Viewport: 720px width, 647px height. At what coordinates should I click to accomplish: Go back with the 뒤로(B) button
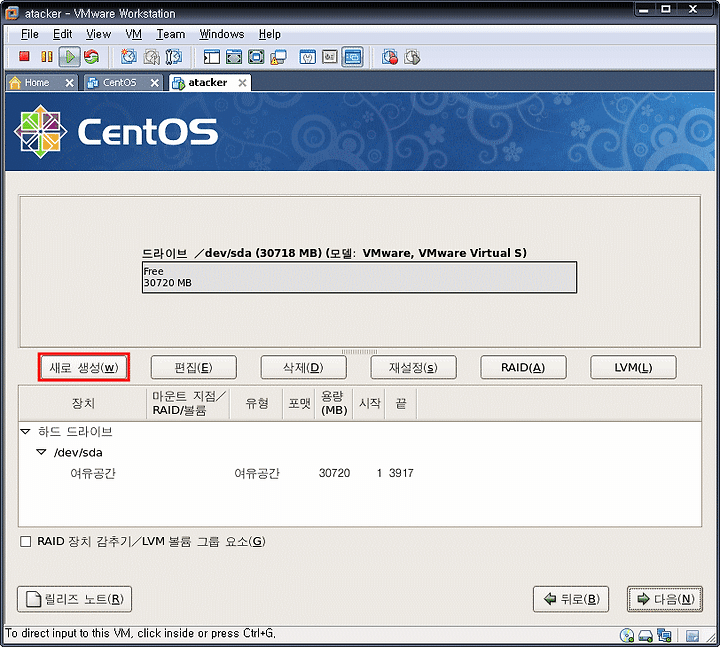coord(571,599)
